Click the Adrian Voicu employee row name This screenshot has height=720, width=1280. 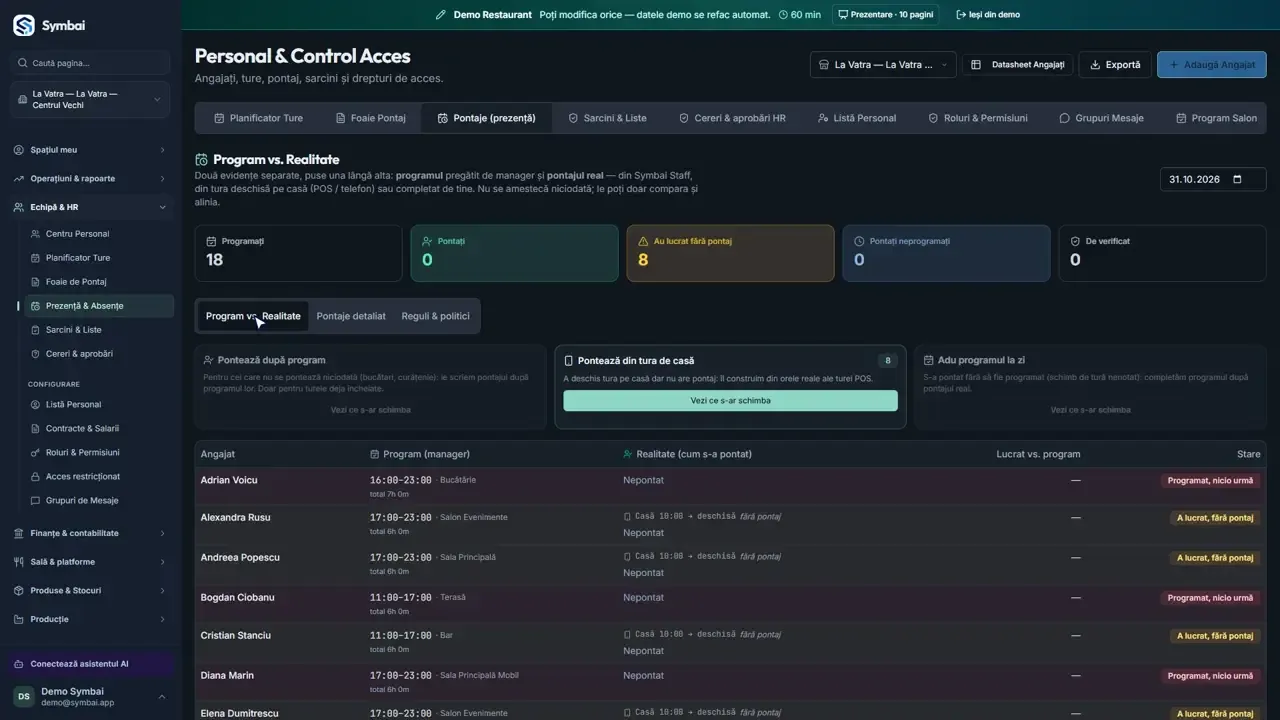tap(229, 480)
